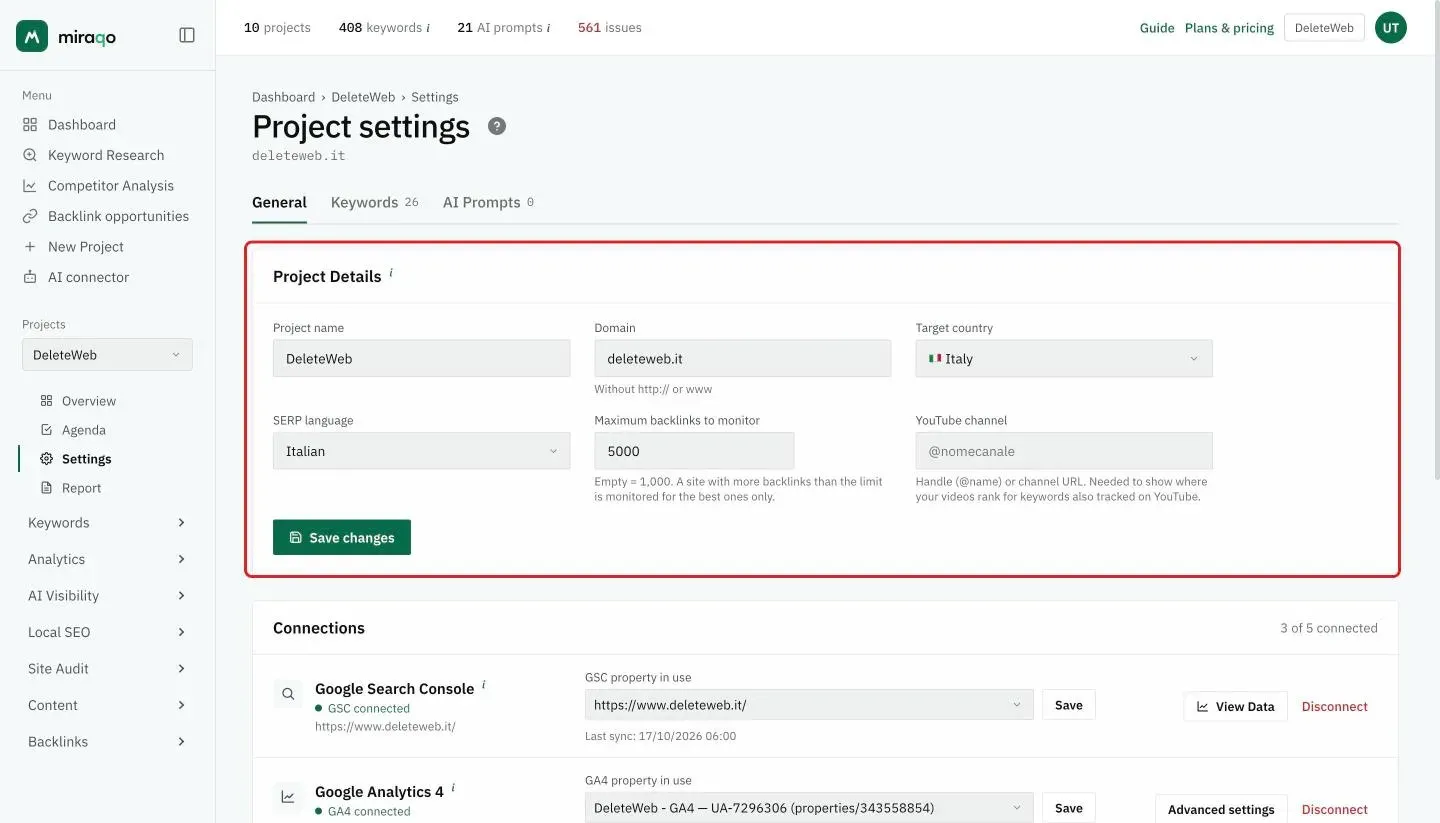Open the SERP language Italian dropdown
This screenshot has width=1440, height=823.
pyautogui.click(x=421, y=451)
